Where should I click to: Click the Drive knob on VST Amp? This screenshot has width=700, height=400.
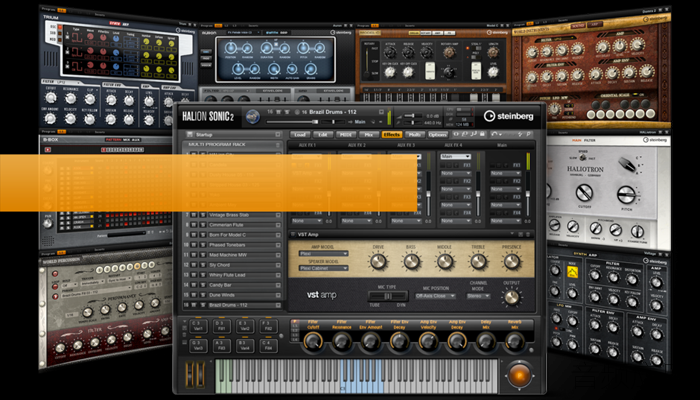tap(378, 262)
